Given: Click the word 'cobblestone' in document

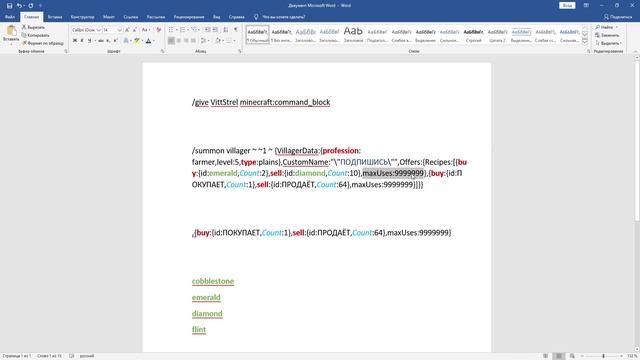Looking at the screenshot, I should pos(213,281).
